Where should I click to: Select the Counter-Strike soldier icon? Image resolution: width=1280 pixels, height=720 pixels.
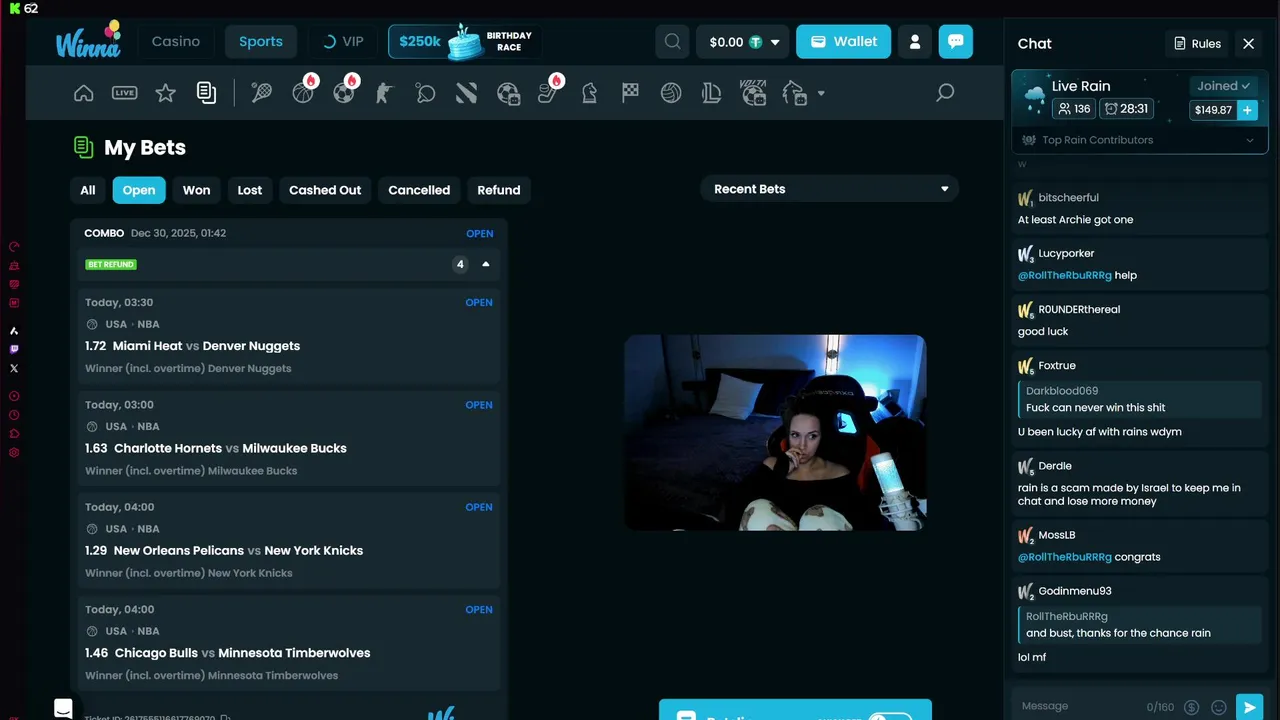(384, 93)
